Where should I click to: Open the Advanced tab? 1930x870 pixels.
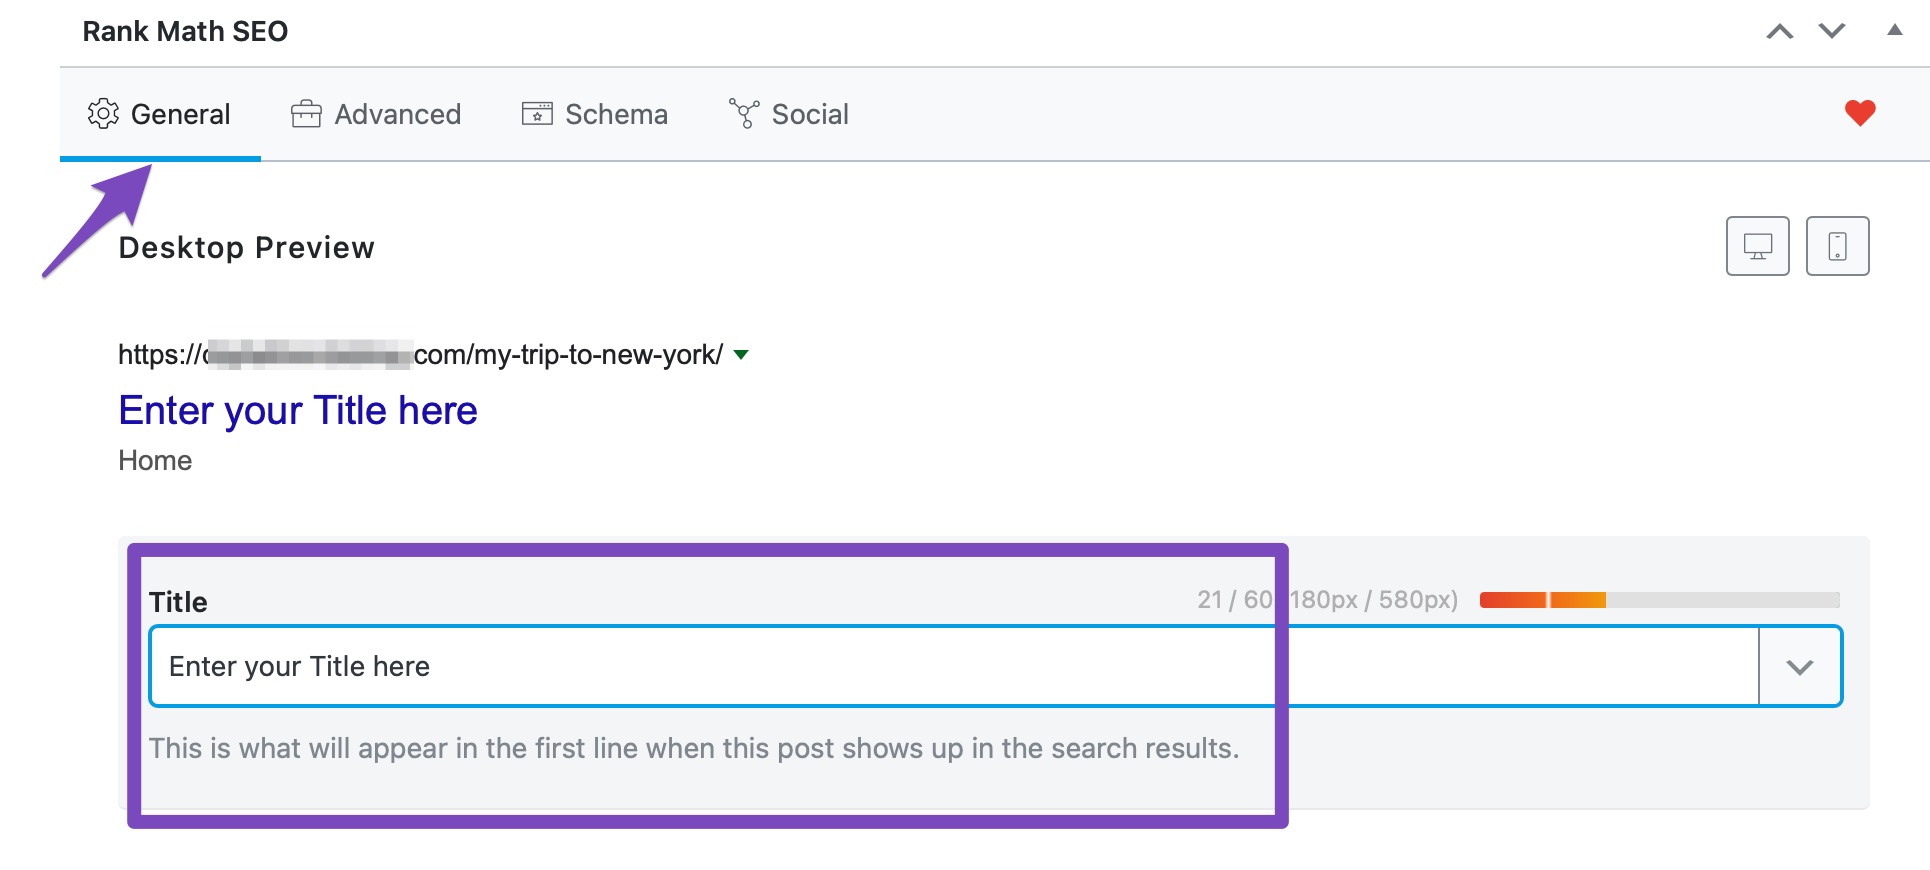[376, 114]
